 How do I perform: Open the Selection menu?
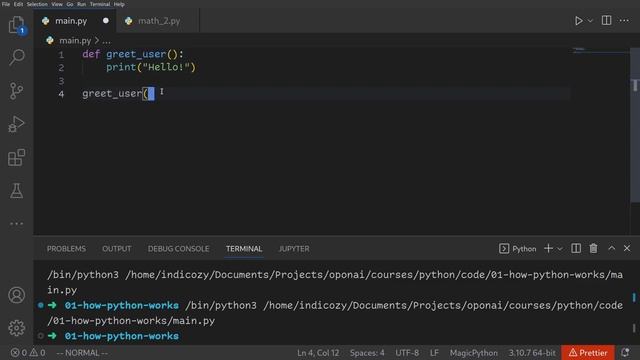[37, 4]
